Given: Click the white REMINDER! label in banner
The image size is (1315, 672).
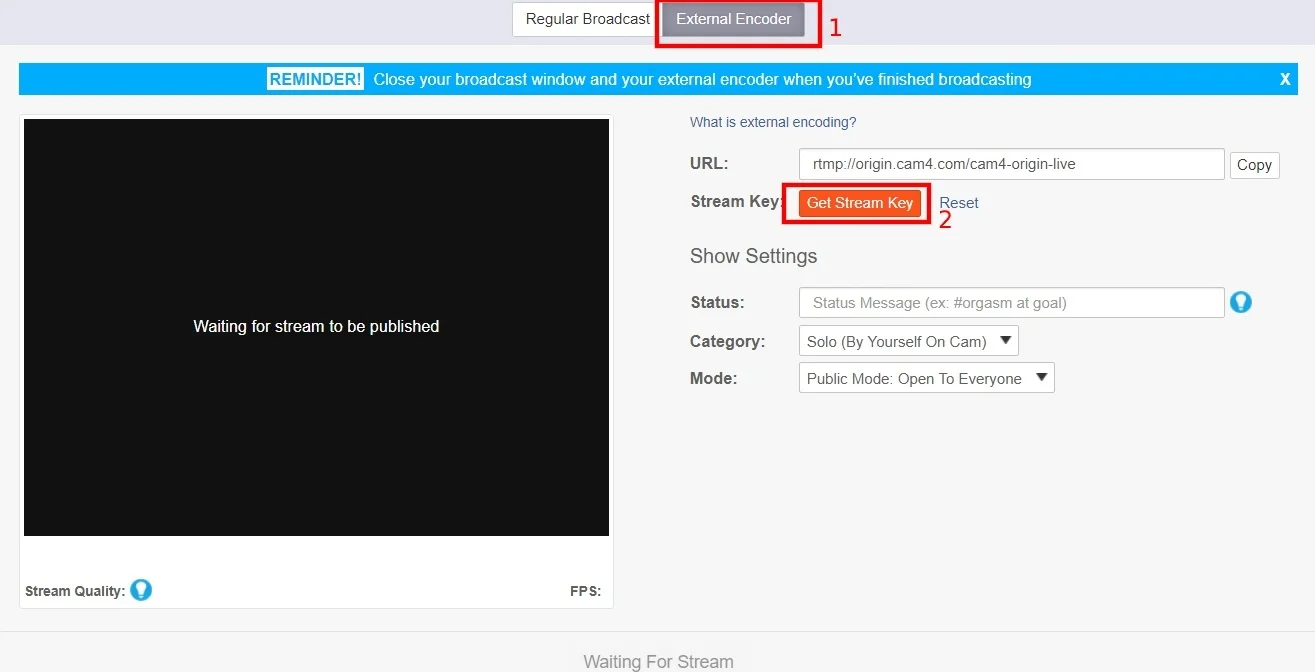Looking at the screenshot, I should (x=315, y=79).
